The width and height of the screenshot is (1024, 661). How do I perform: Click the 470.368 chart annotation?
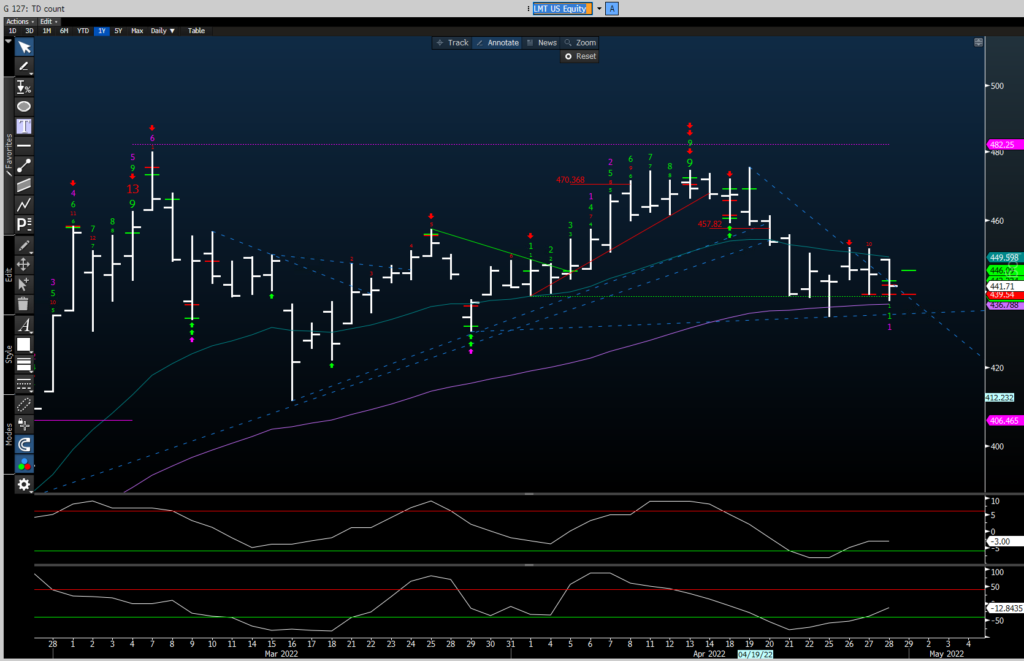(x=570, y=180)
